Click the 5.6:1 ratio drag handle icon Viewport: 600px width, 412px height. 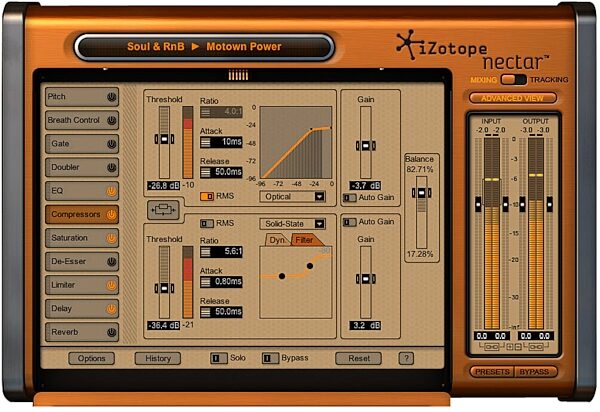tap(205, 252)
